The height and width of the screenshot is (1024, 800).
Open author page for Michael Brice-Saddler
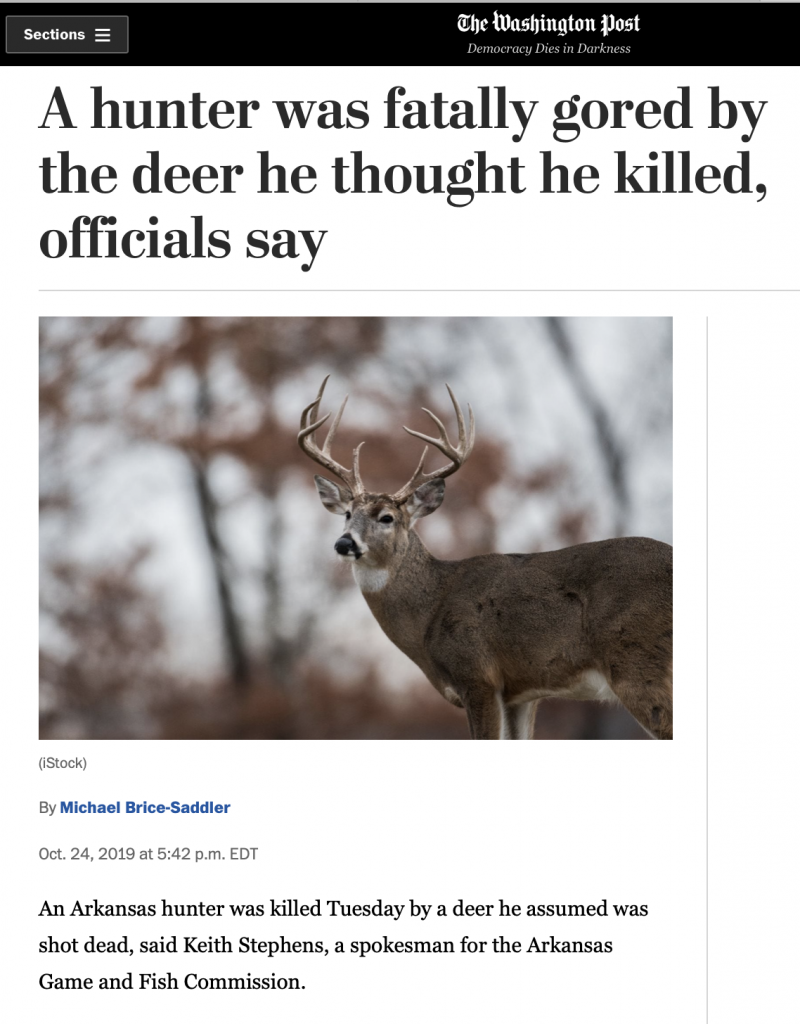click(x=145, y=808)
